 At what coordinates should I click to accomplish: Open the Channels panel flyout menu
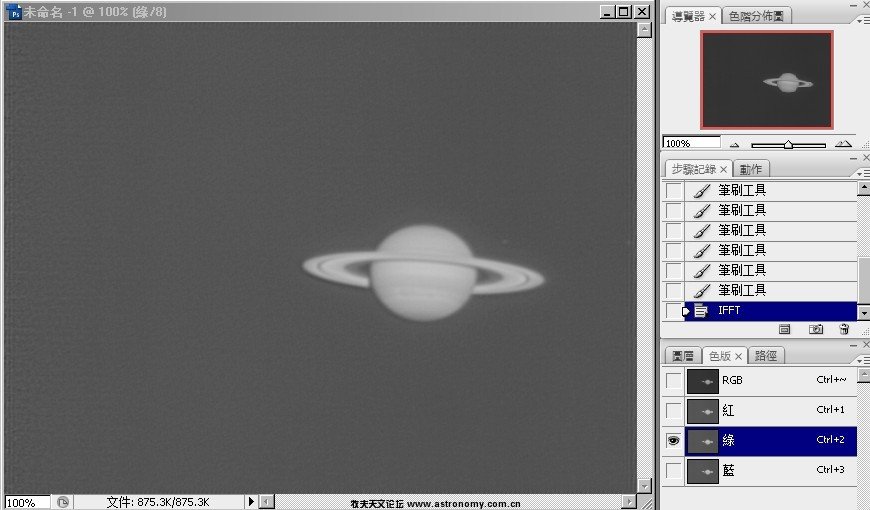point(863,361)
